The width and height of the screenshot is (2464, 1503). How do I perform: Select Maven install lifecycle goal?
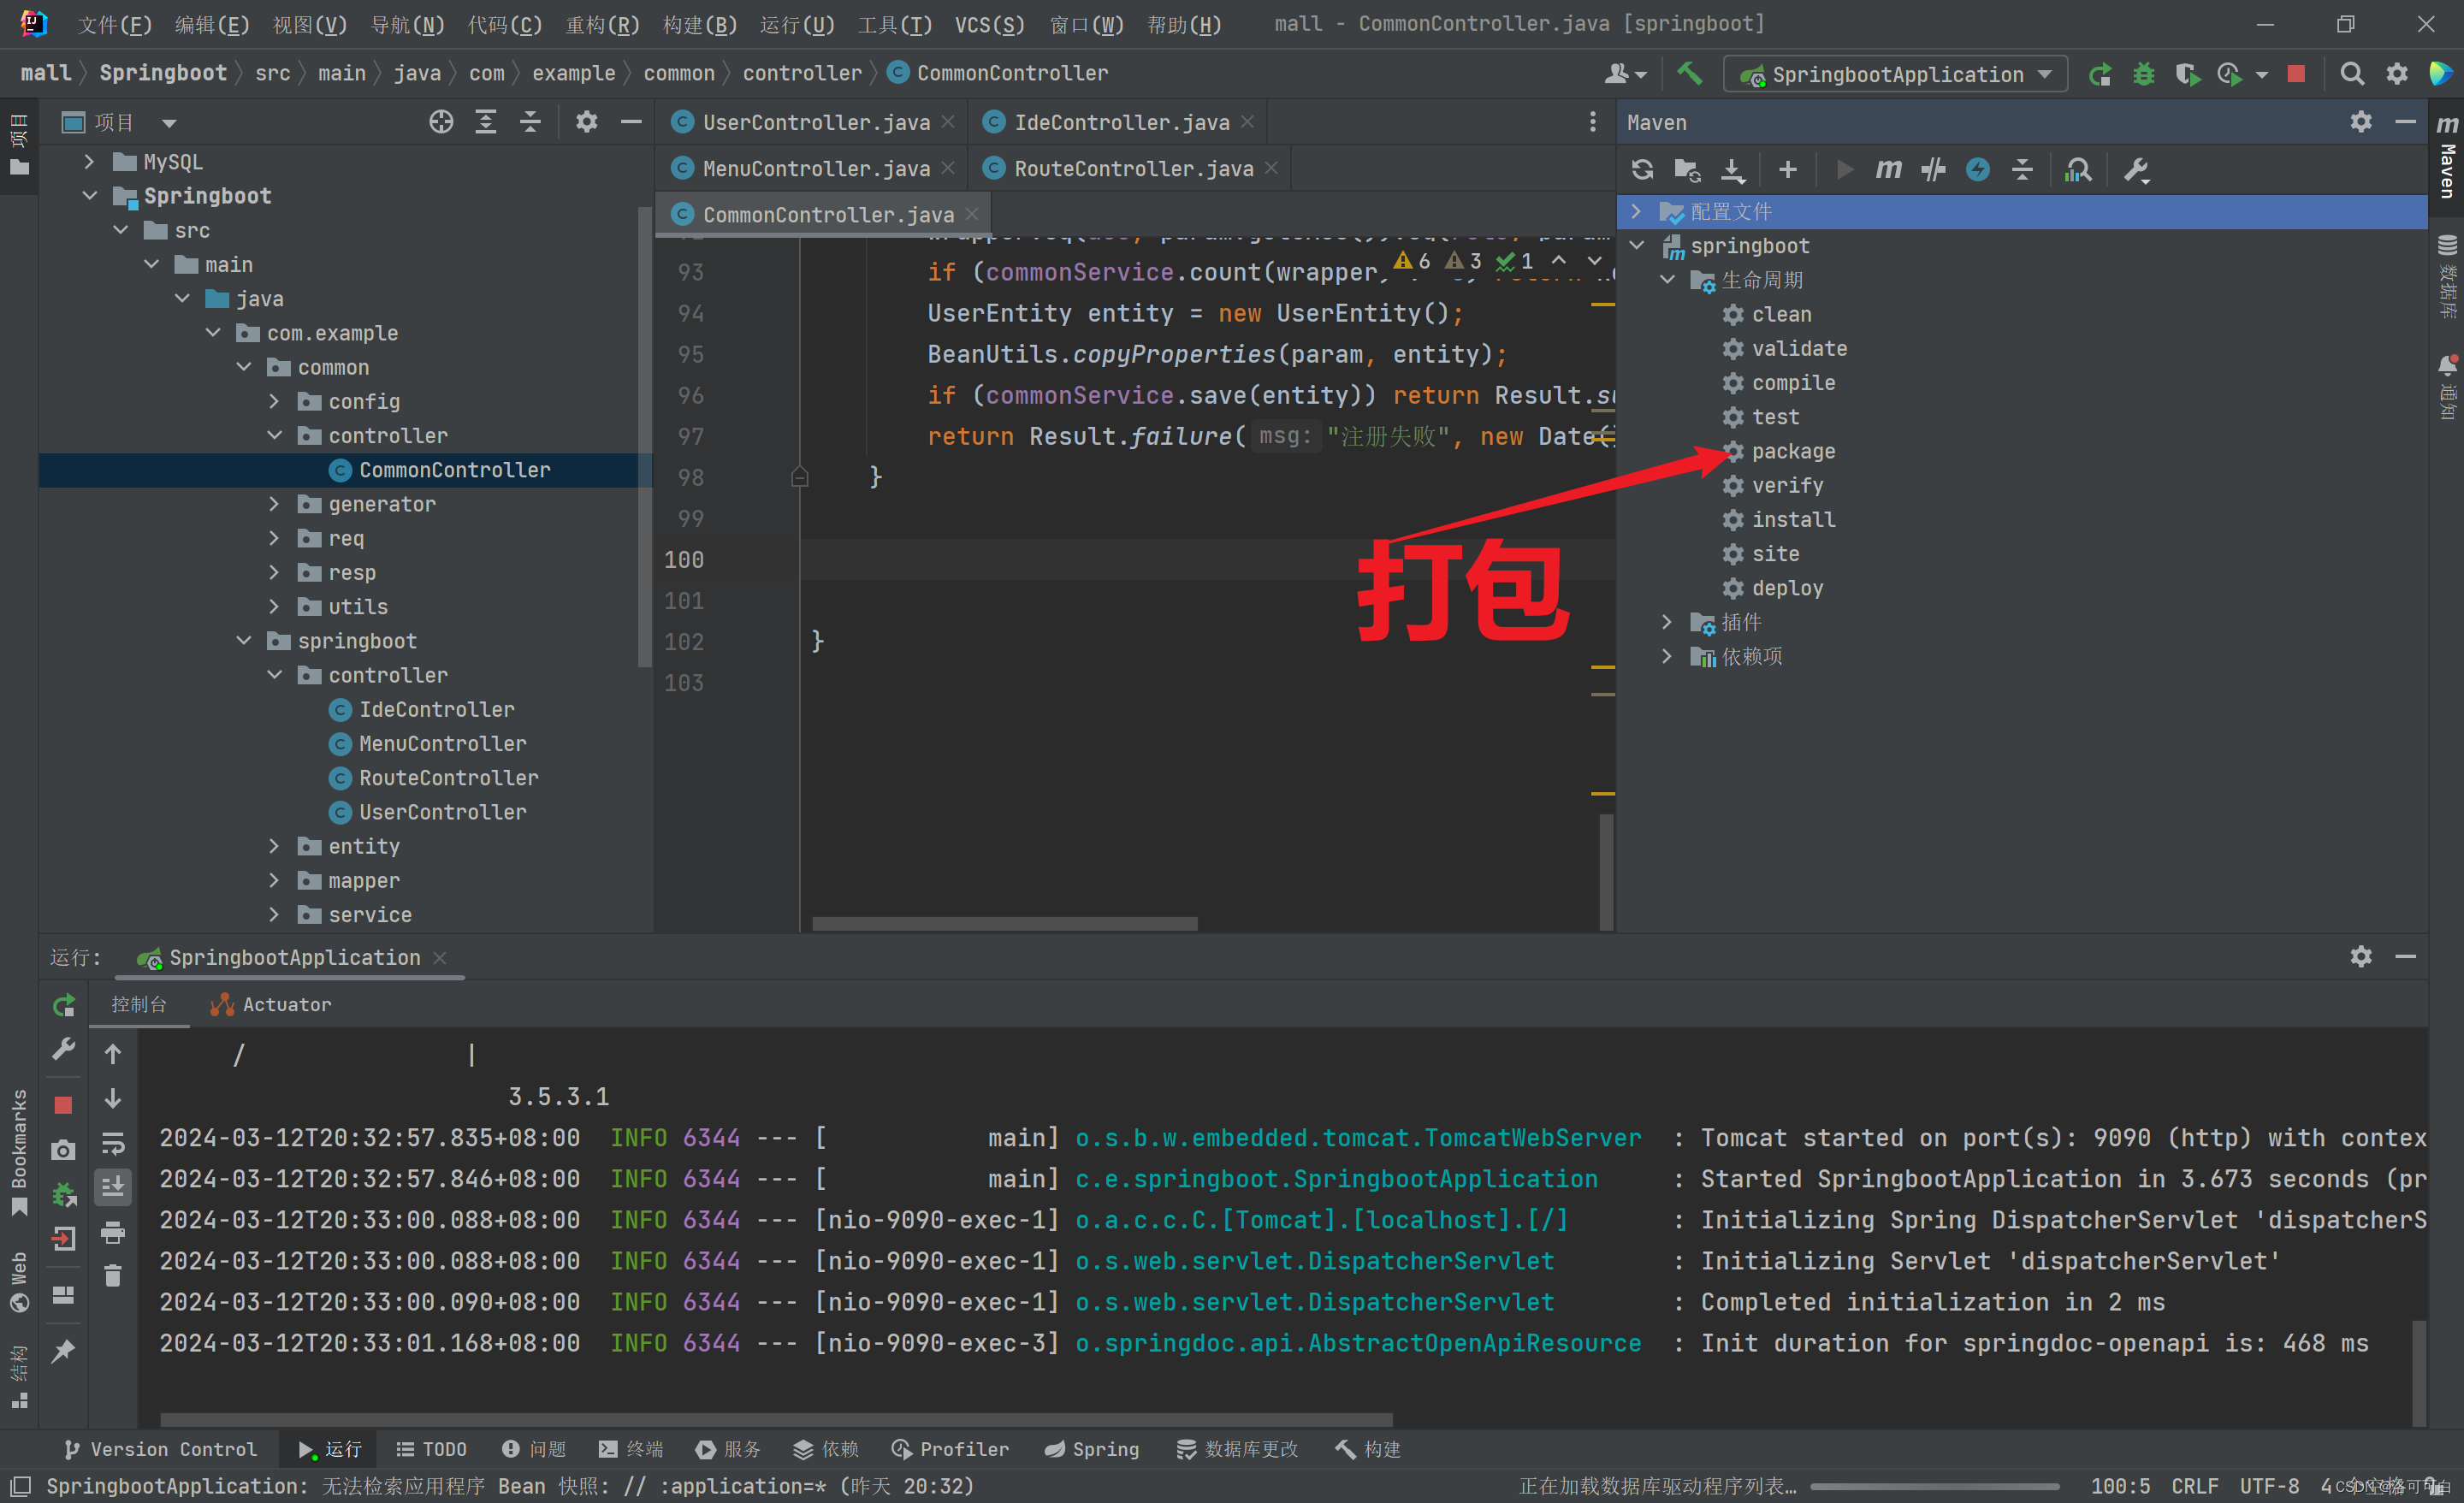1793,519
